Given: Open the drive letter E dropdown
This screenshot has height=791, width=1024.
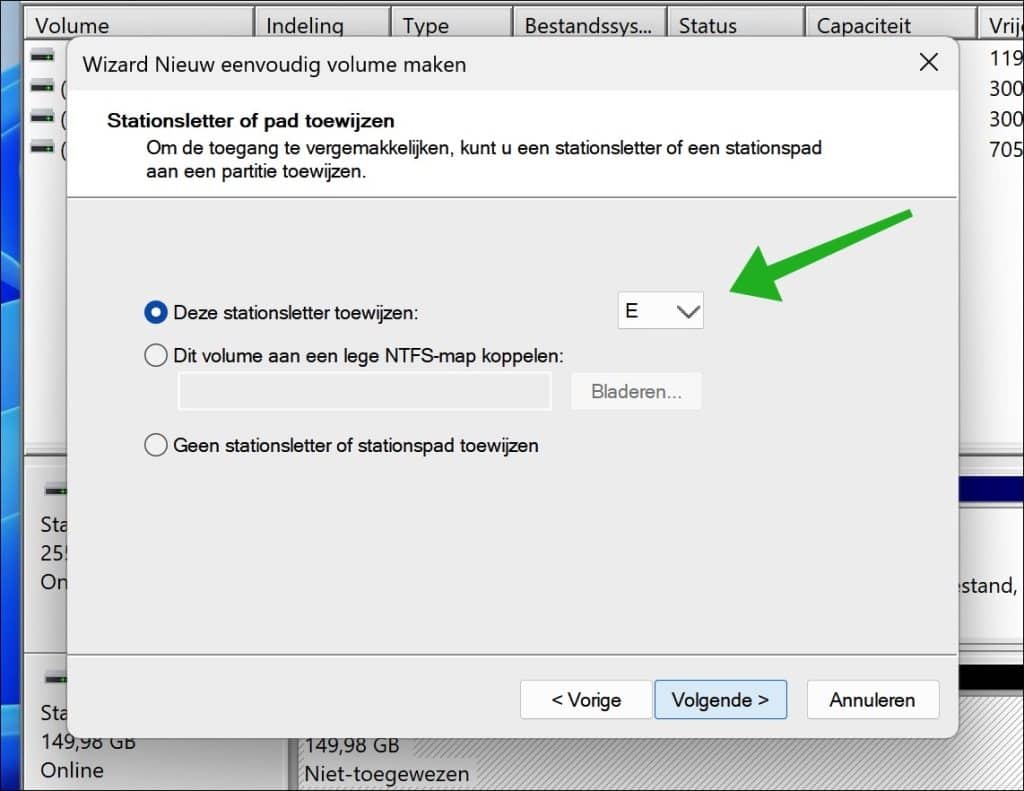Looking at the screenshot, I should [x=661, y=311].
